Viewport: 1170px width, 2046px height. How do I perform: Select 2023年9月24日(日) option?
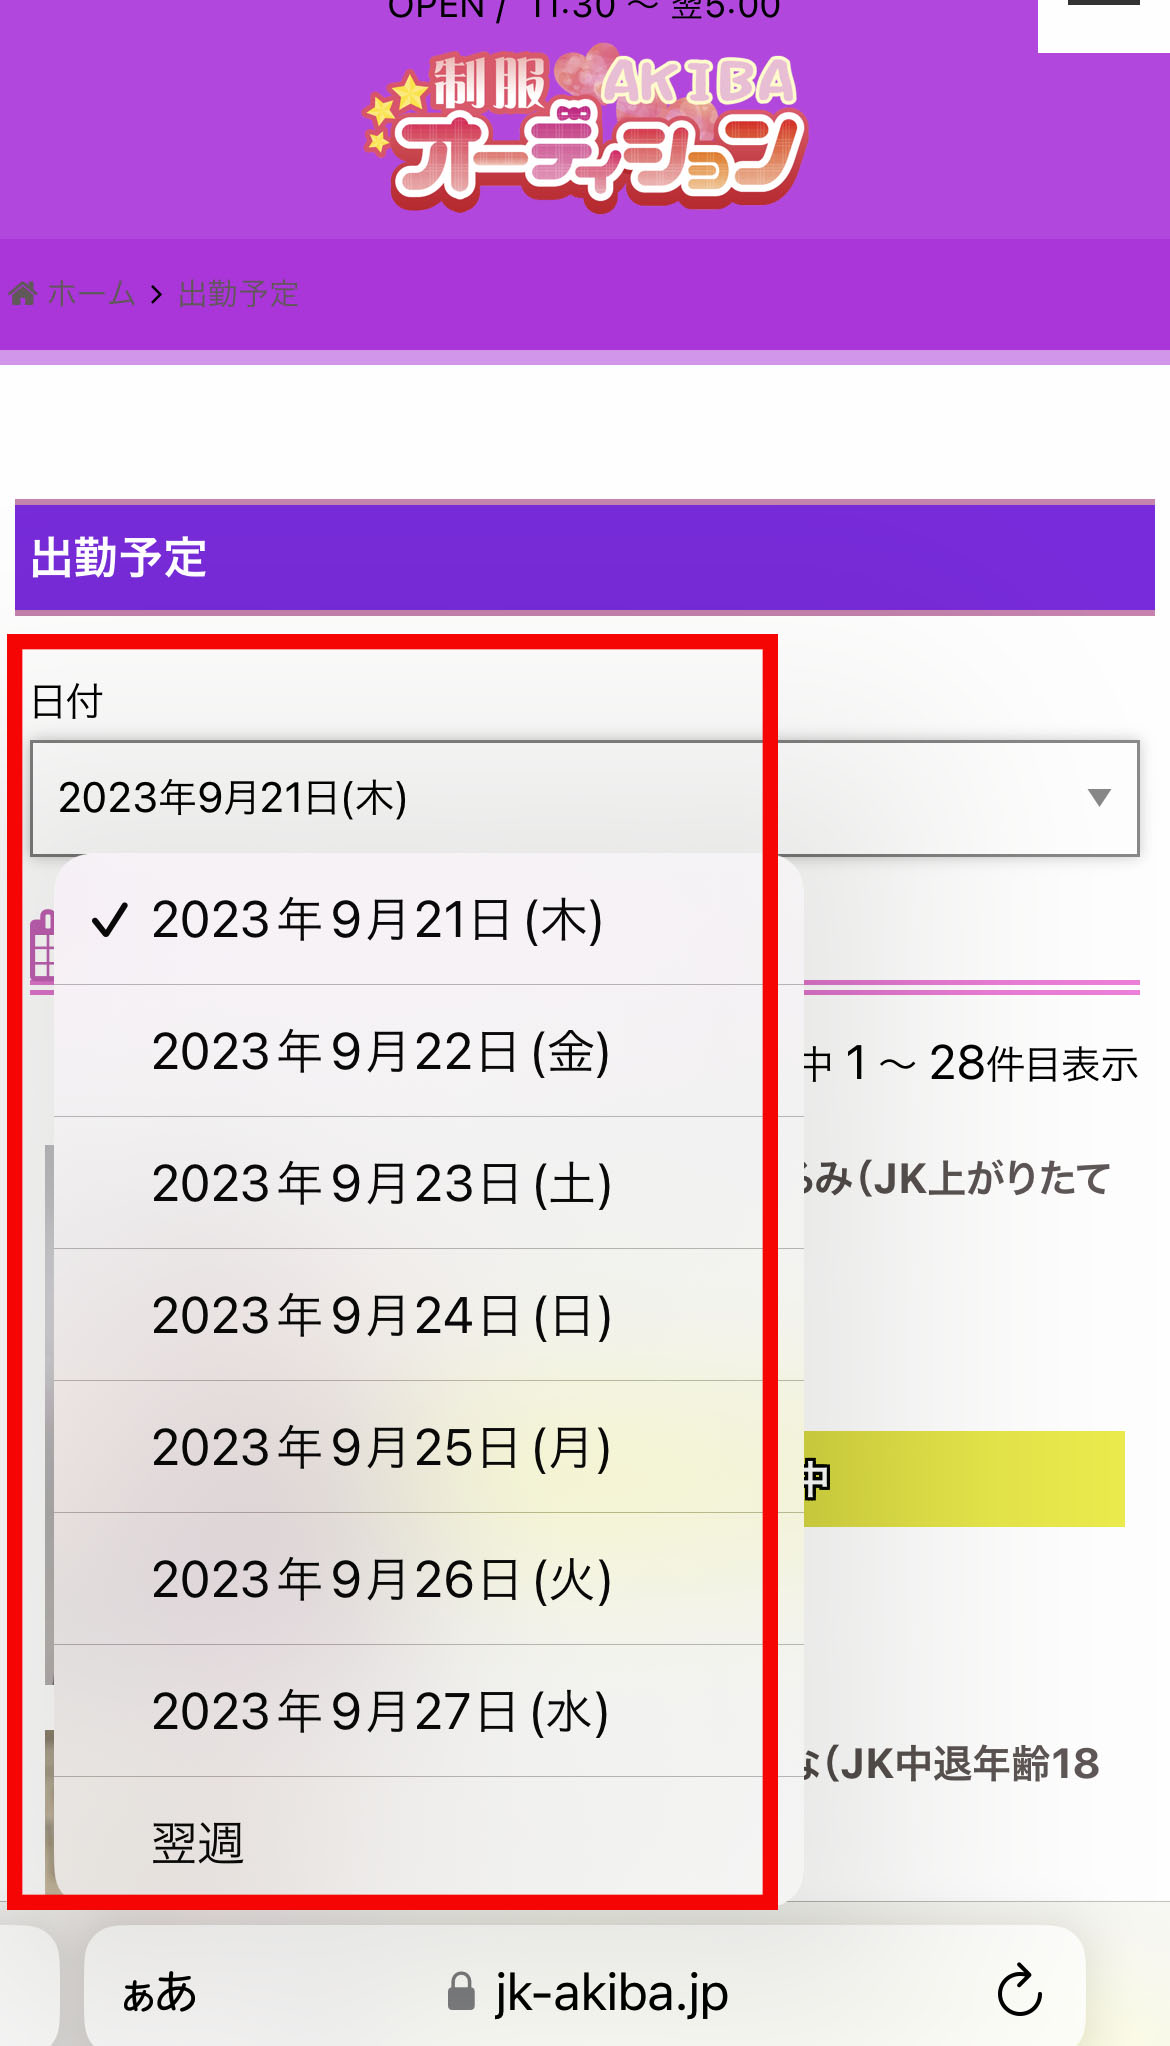pos(429,1315)
